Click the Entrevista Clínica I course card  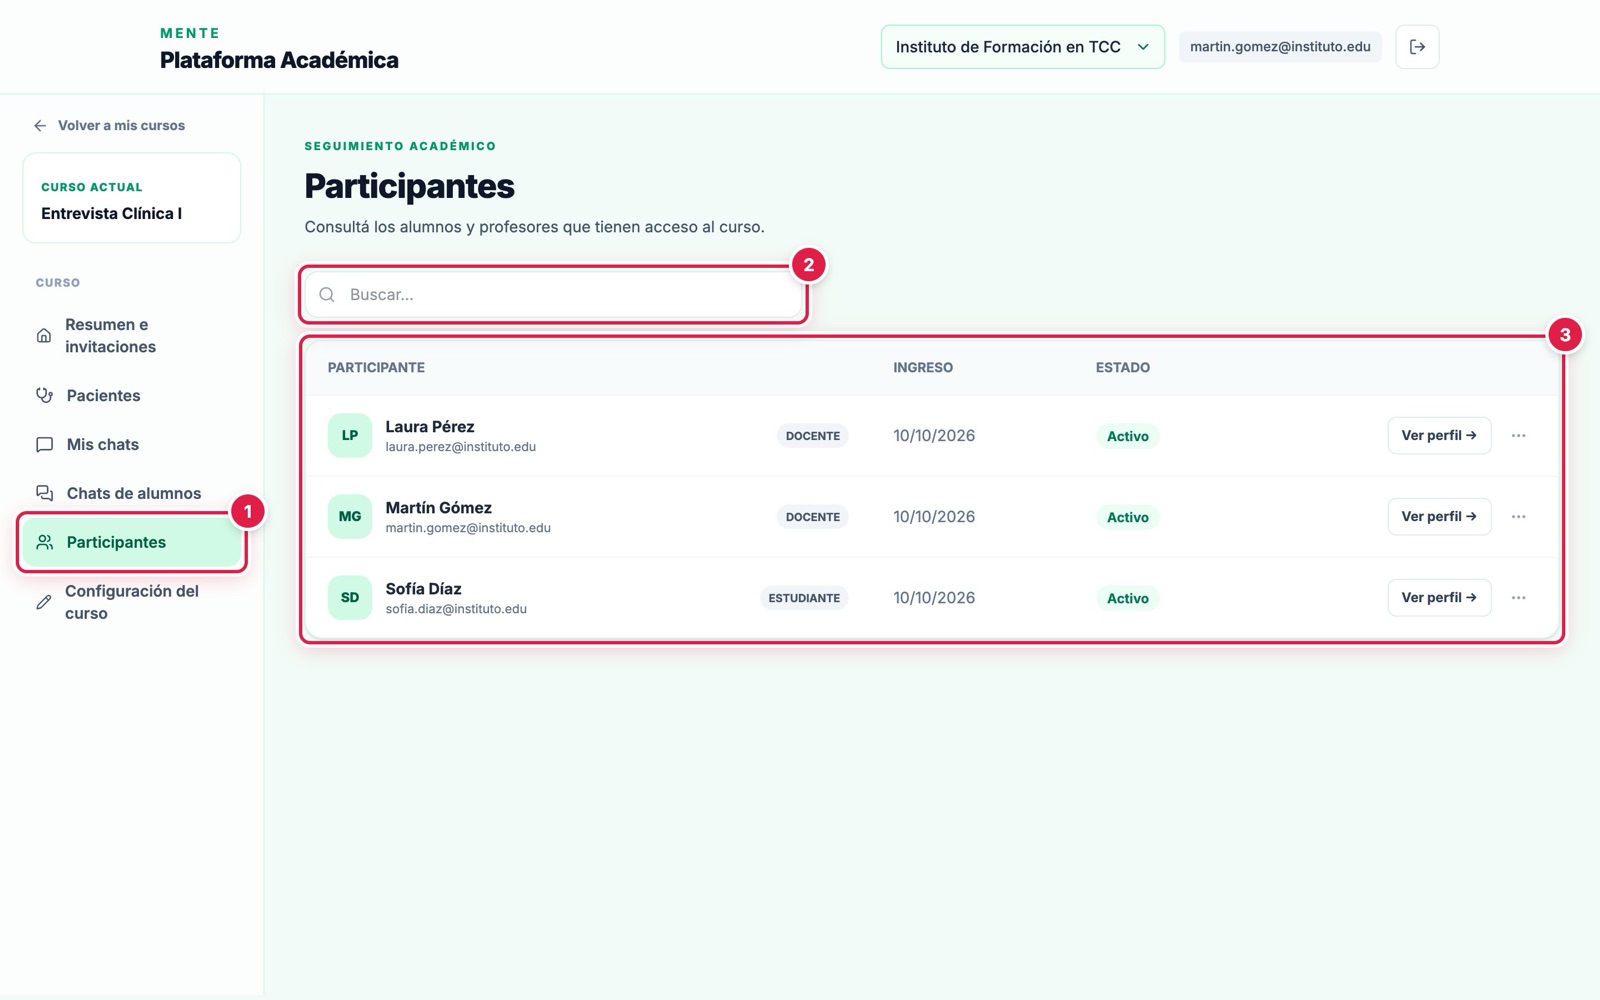point(132,198)
